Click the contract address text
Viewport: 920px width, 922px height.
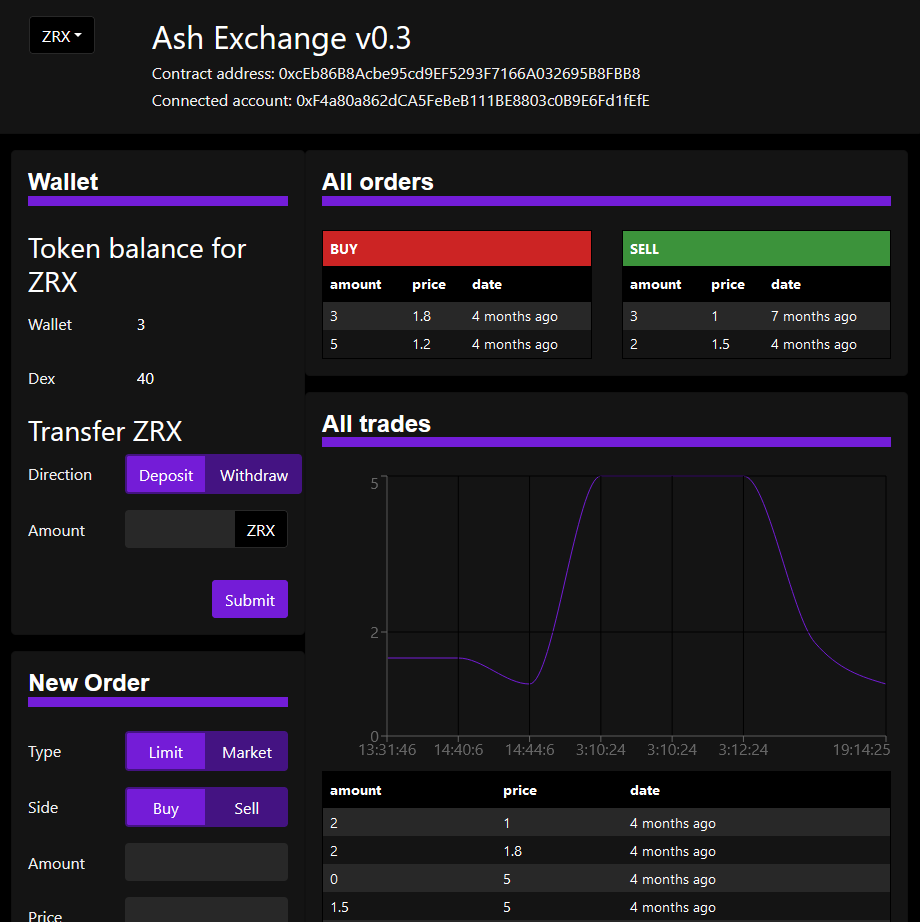coord(459,74)
